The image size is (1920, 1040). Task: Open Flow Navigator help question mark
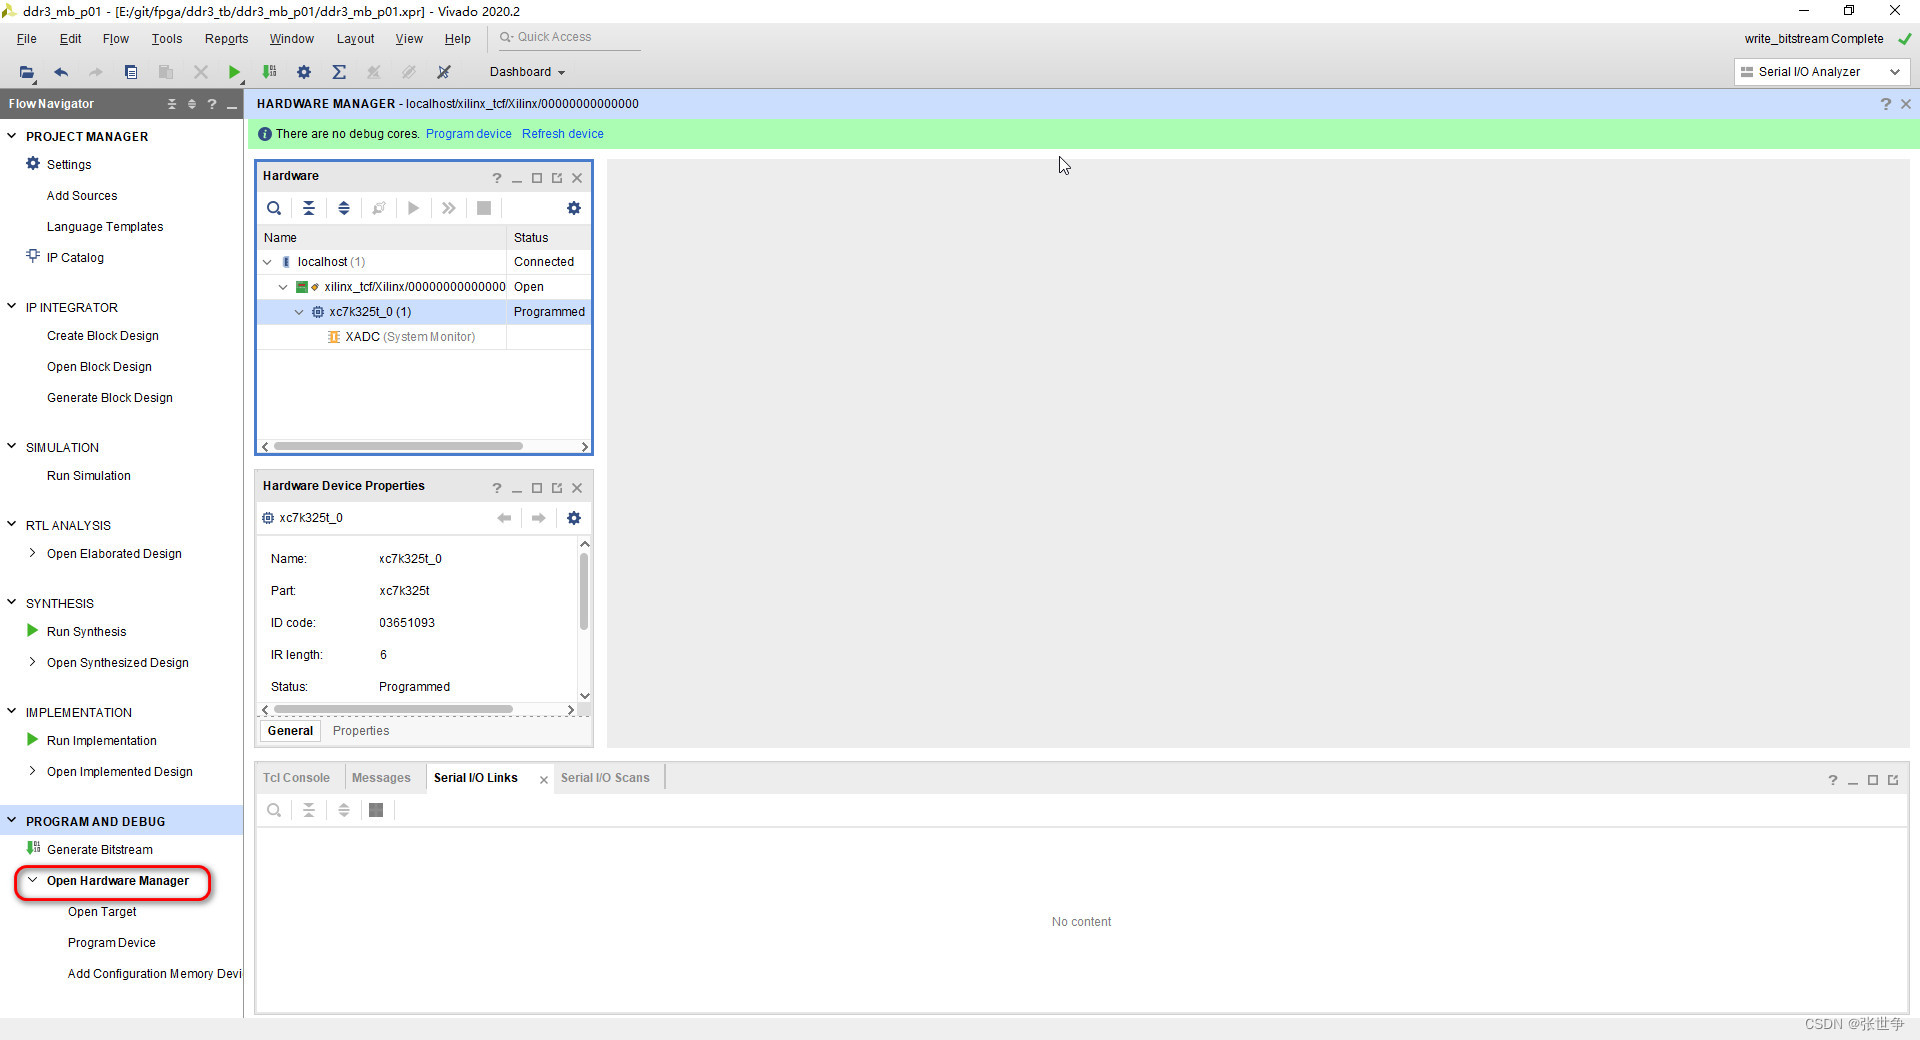click(x=212, y=104)
